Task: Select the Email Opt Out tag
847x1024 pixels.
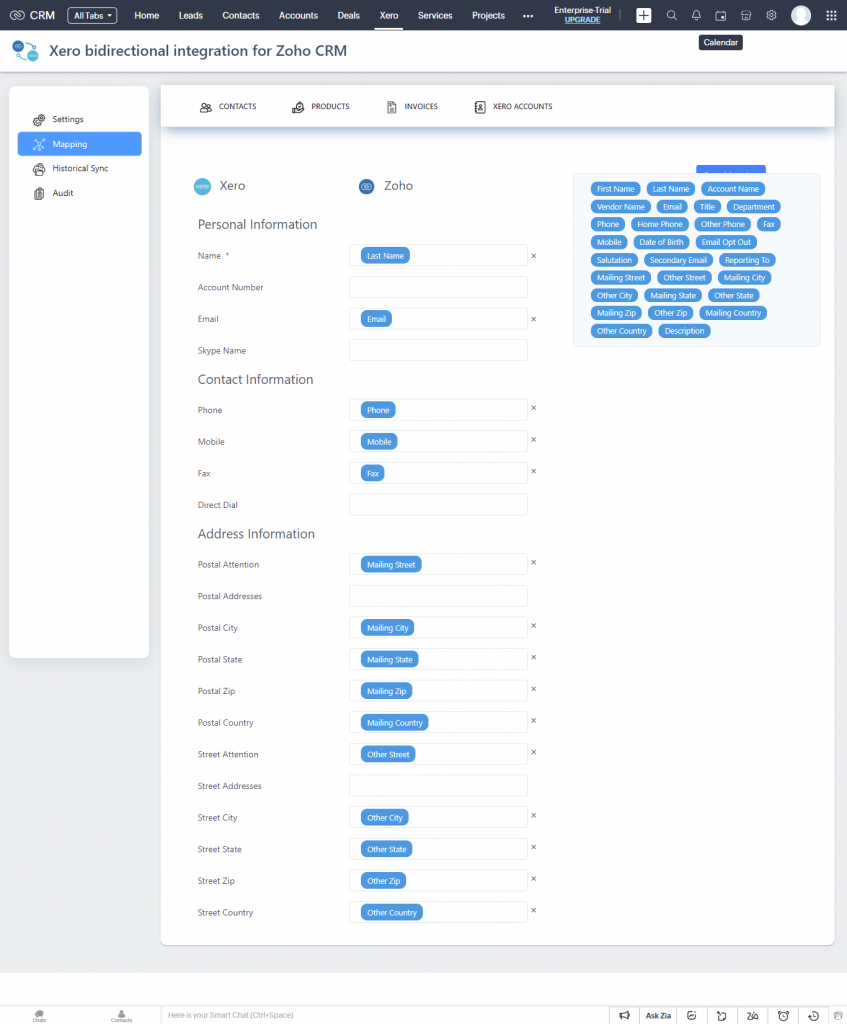Action: point(726,242)
